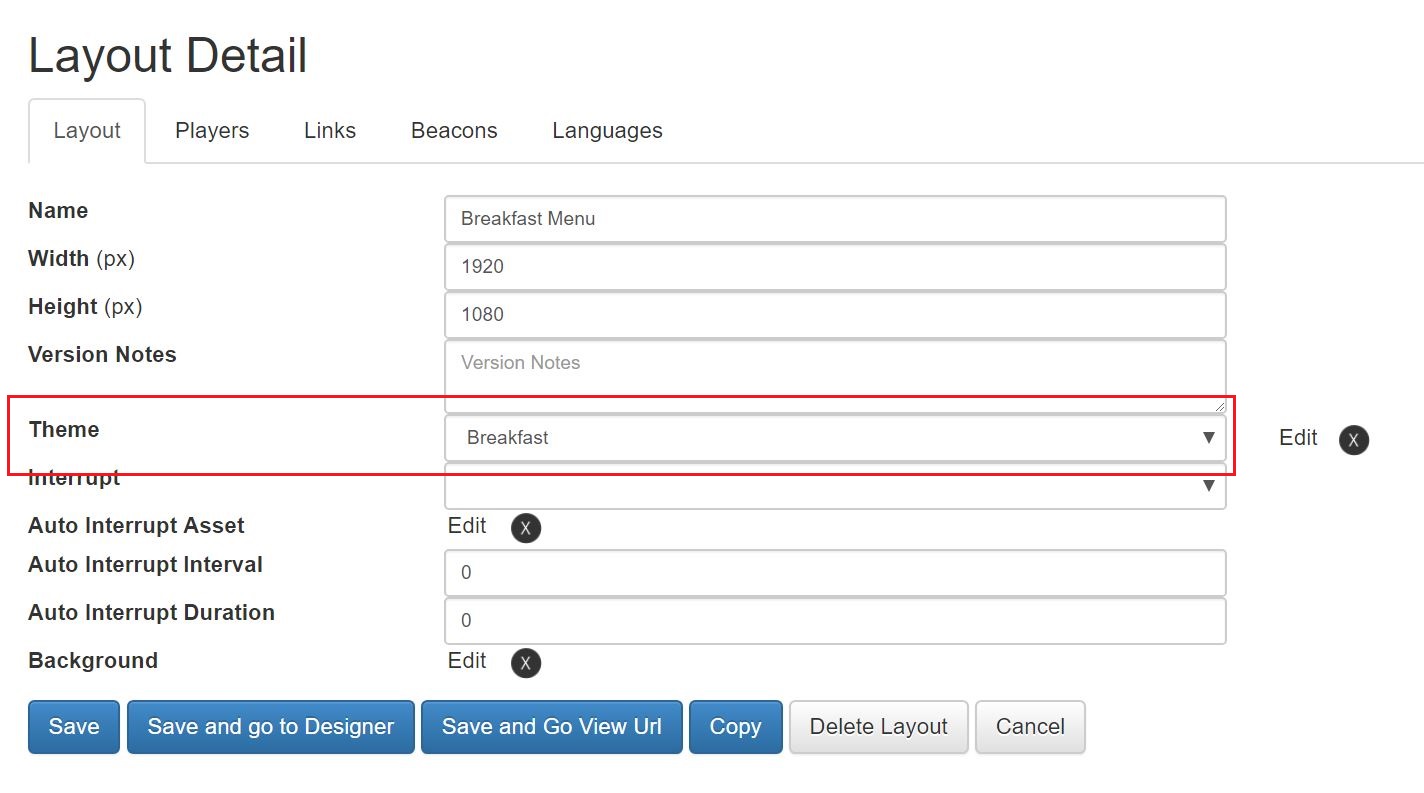Expand the Interrupt dropdown
Screen dimensions: 1424x793
pos(835,486)
